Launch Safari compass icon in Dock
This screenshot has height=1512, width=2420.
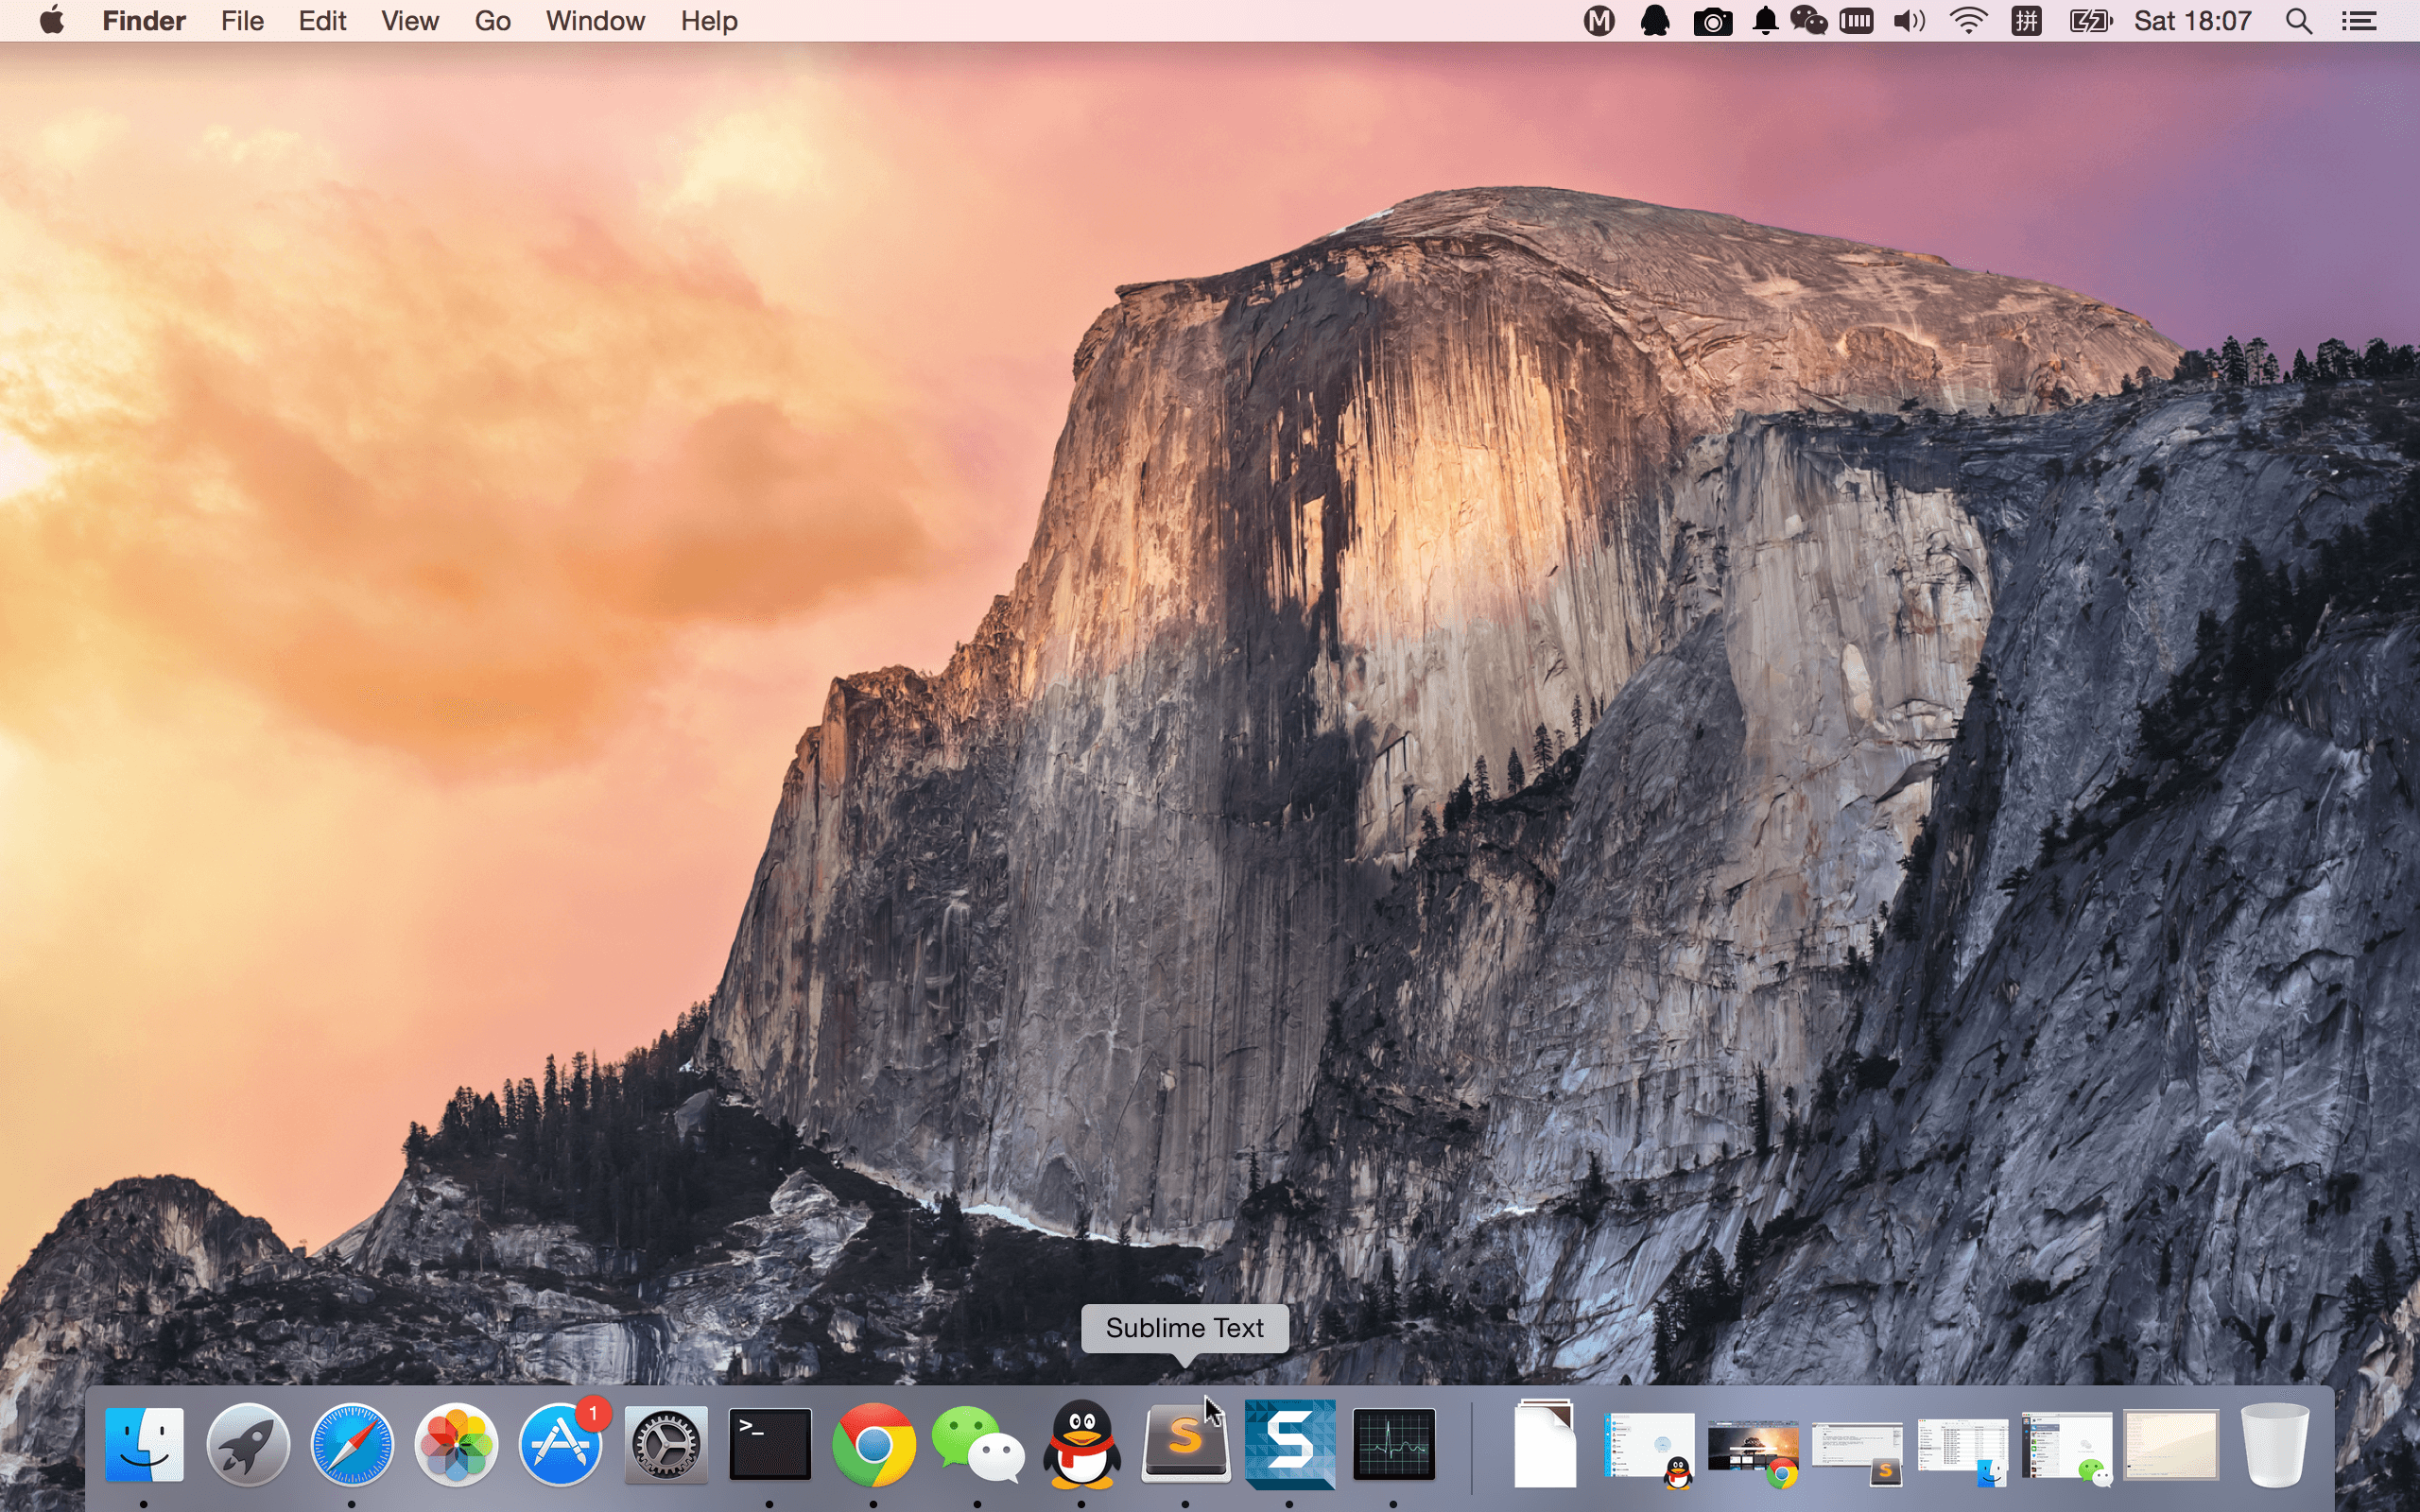click(352, 1444)
